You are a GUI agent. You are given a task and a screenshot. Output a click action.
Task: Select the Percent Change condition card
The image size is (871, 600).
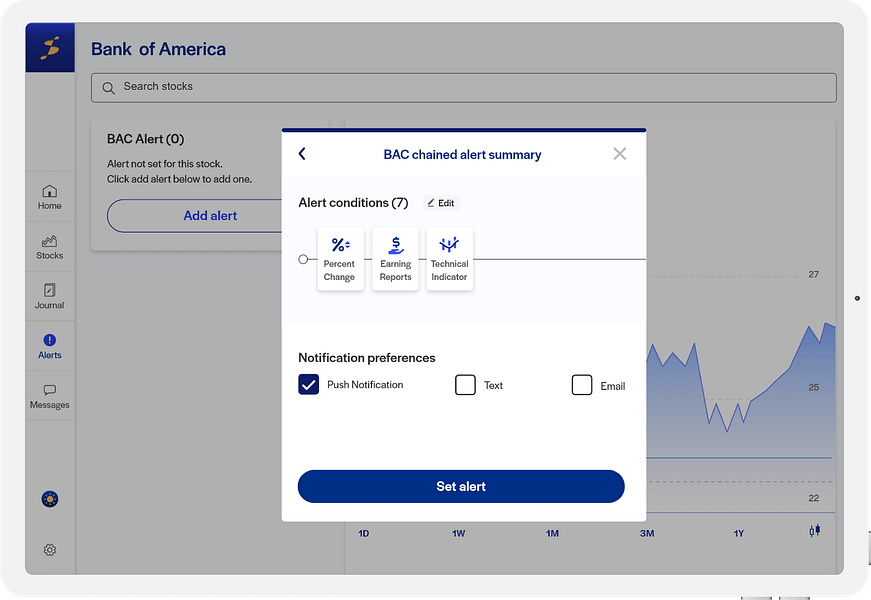coord(341,259)
